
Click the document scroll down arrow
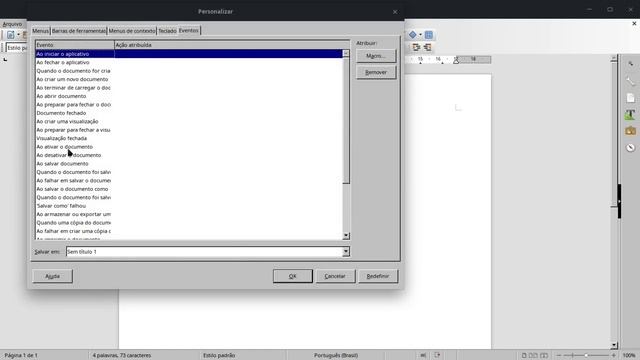point(613,345)
